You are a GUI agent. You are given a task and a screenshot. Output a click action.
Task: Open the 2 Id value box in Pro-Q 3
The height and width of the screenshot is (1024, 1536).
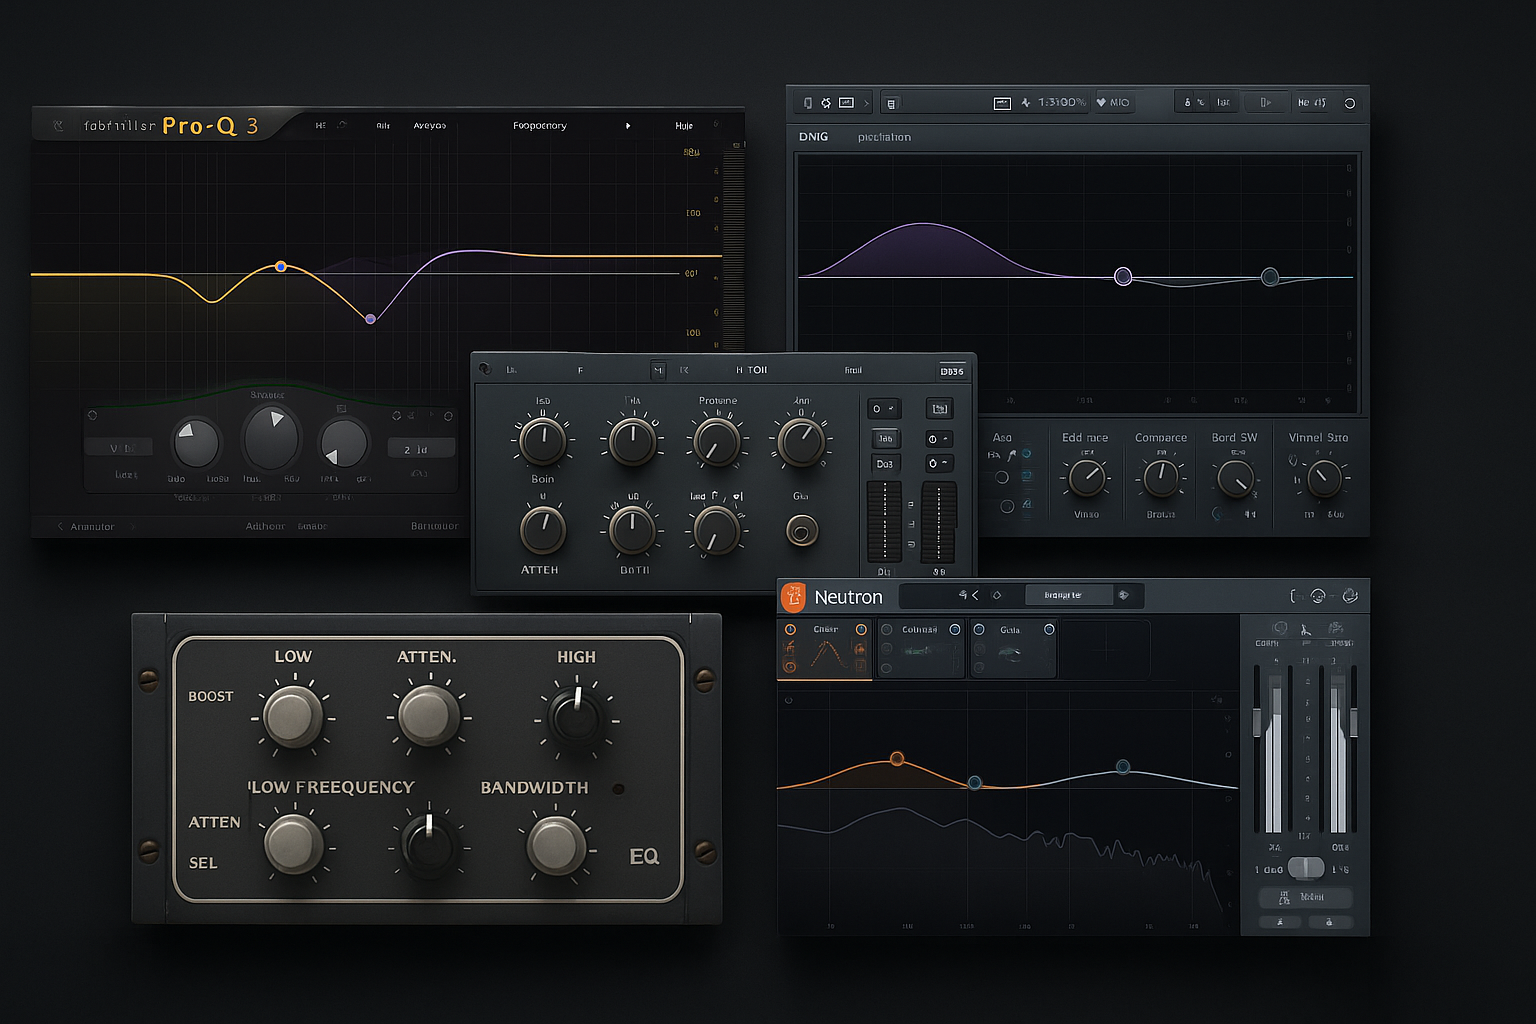point(421,449)
